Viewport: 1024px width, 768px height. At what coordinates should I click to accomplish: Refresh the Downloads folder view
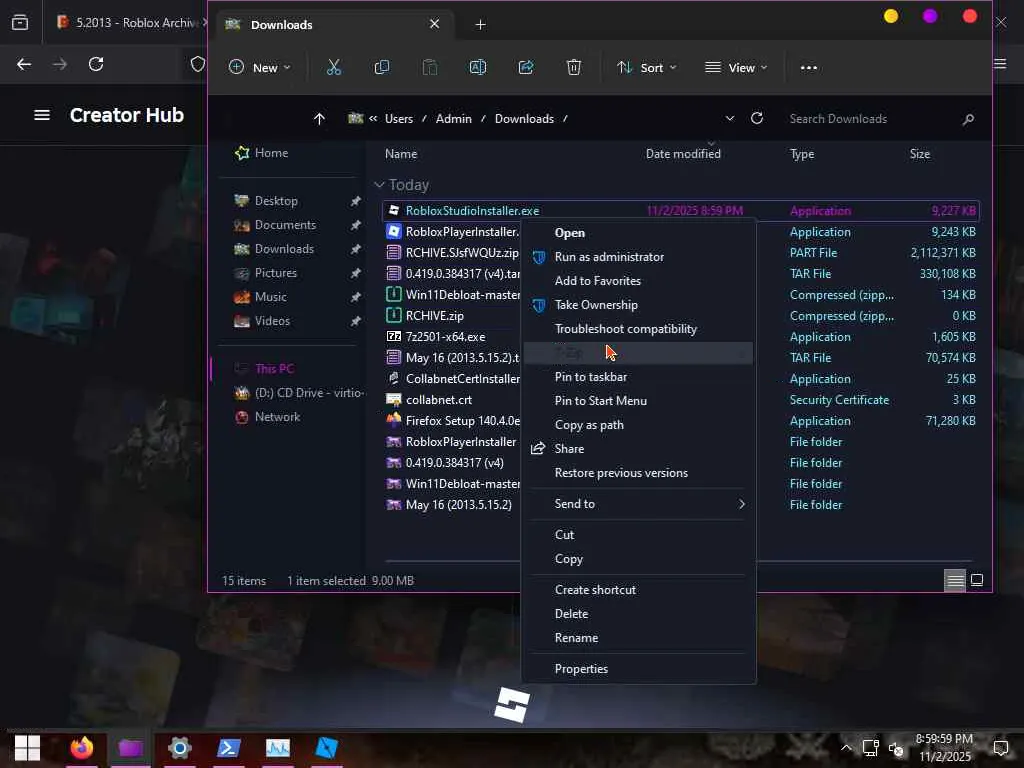click(x=757, y=118)
